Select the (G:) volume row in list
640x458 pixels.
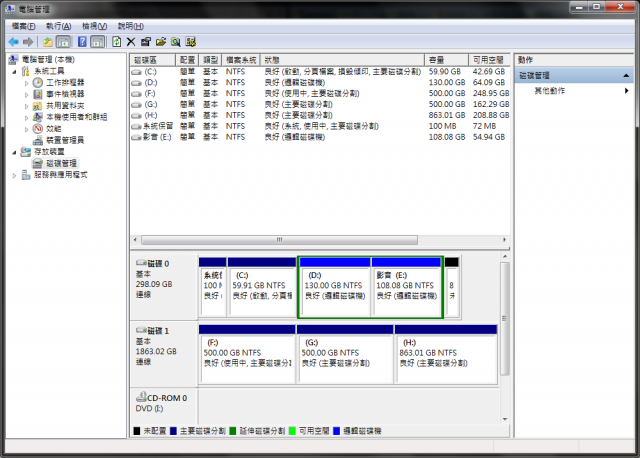pyautogui.click(x=320, y=104)
